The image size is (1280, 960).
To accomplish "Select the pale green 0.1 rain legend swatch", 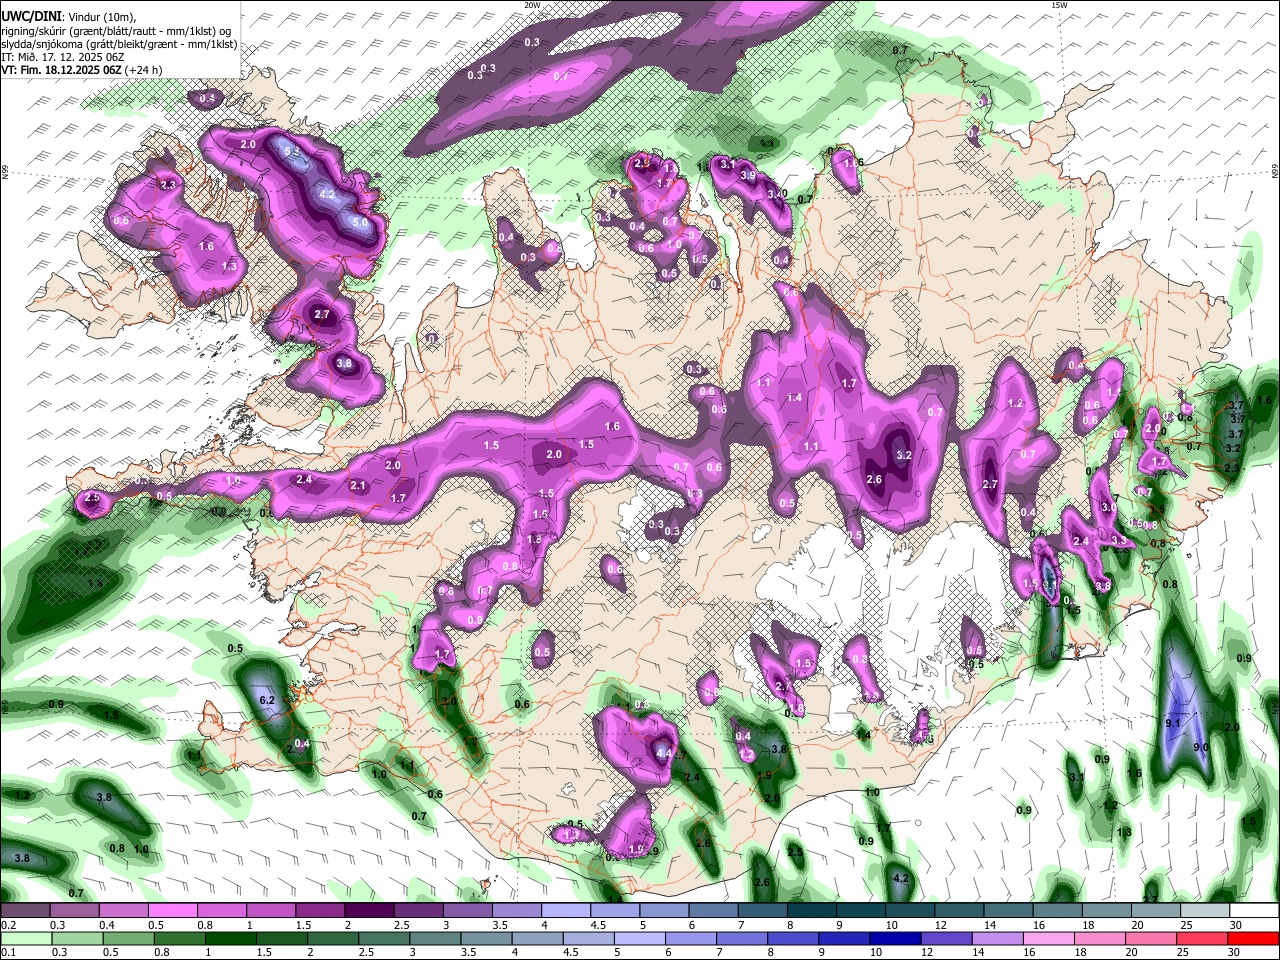I will 25,938.
